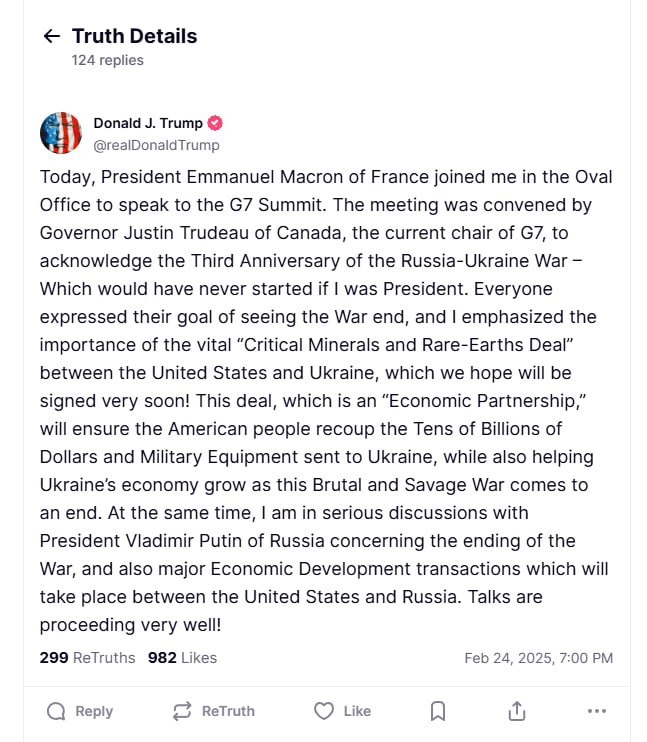
Task: Click the verified badge icon
Action: (215, 124)
